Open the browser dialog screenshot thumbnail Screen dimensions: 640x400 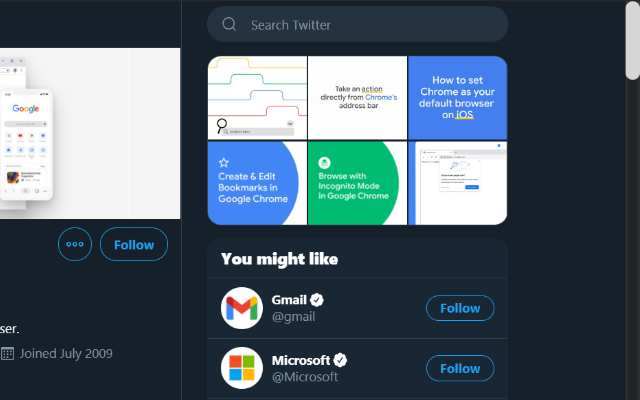458,183
